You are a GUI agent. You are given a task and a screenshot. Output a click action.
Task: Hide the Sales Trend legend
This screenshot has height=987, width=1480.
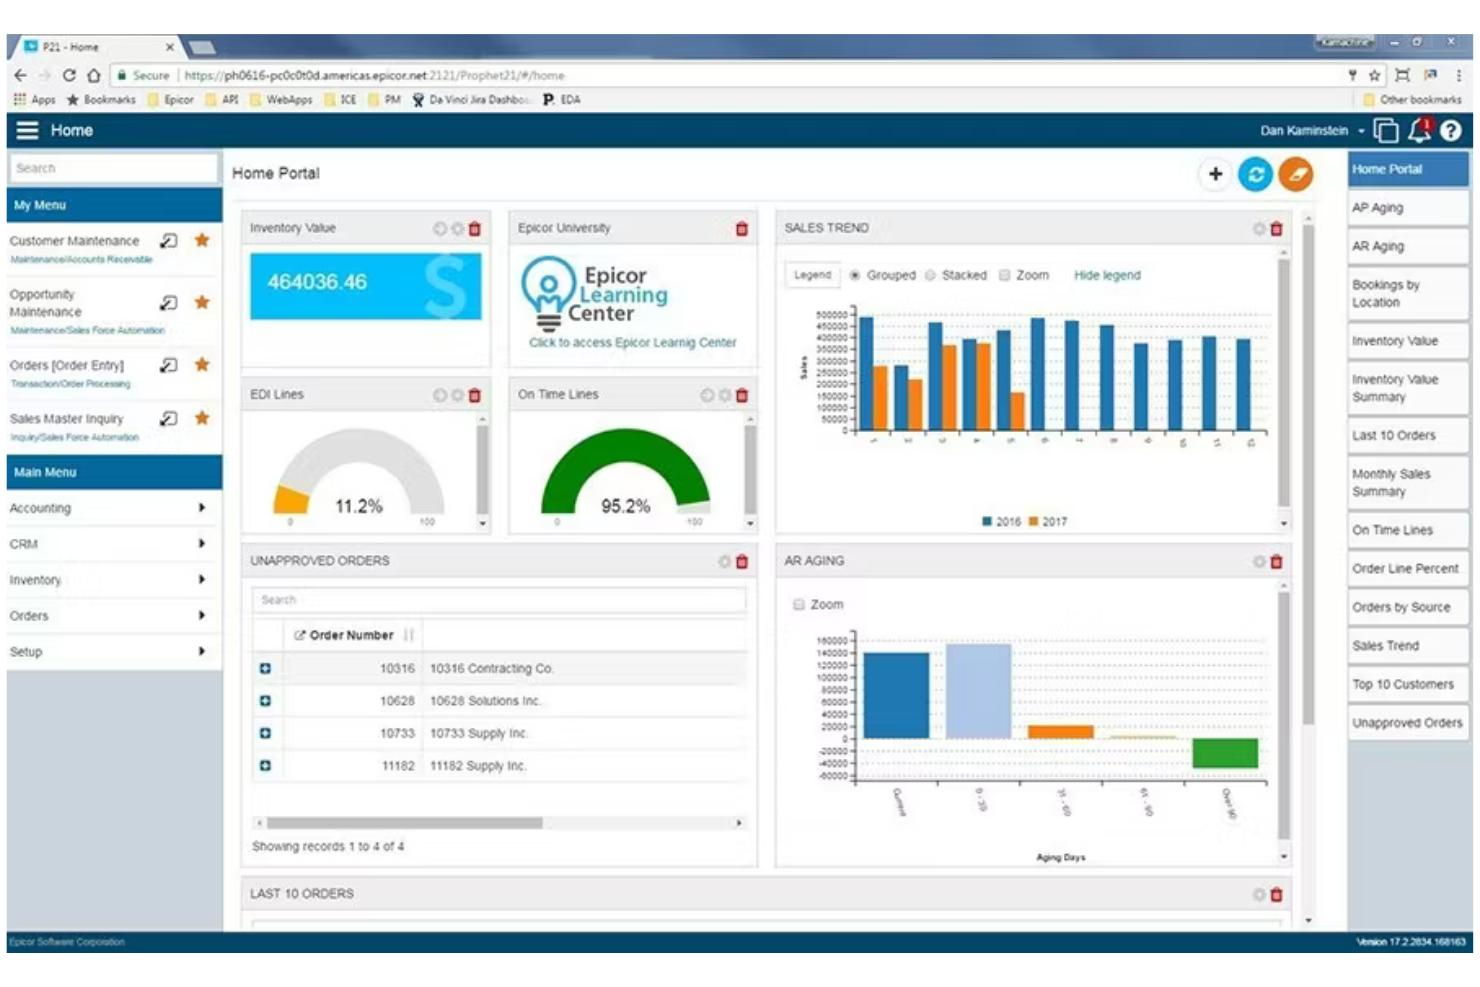tap(1106, 275)
